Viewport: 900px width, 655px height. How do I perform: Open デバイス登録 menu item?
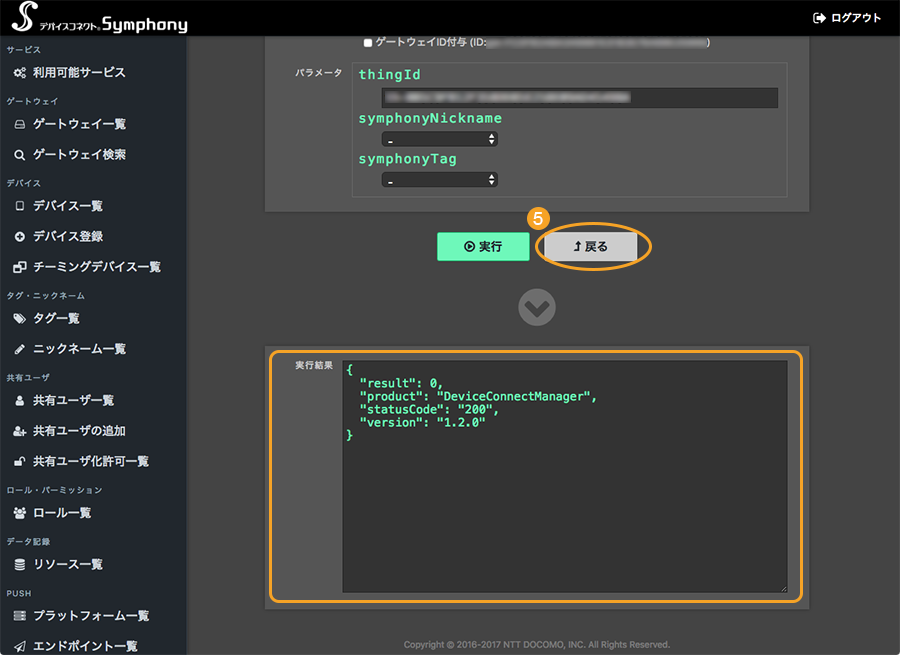[x=68, y=236]
